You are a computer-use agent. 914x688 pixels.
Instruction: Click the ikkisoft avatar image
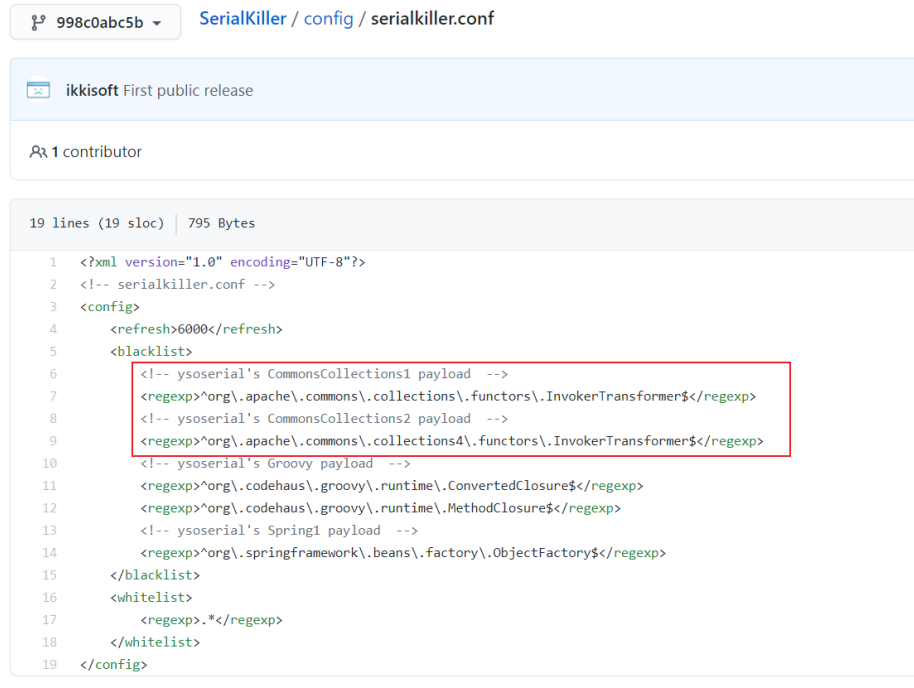click(39, 90)
